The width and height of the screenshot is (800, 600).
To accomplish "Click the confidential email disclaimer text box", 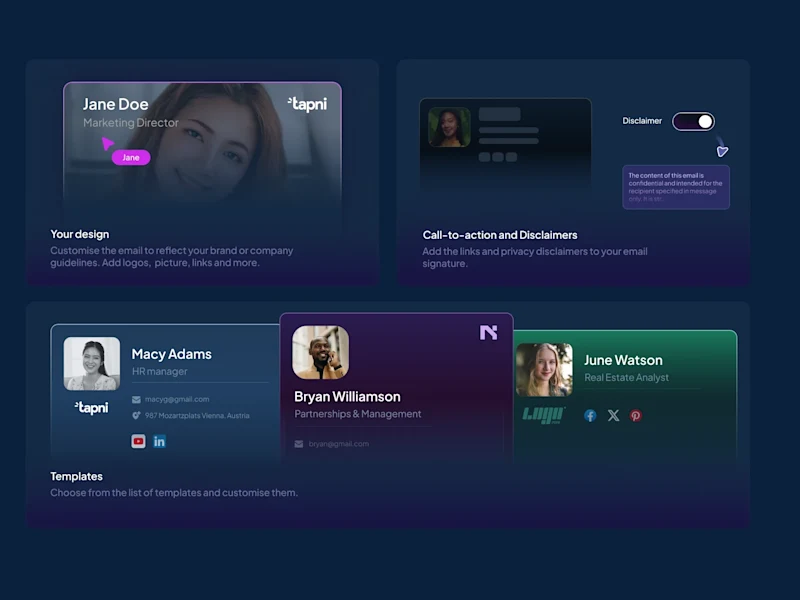I will coord(676,187).
